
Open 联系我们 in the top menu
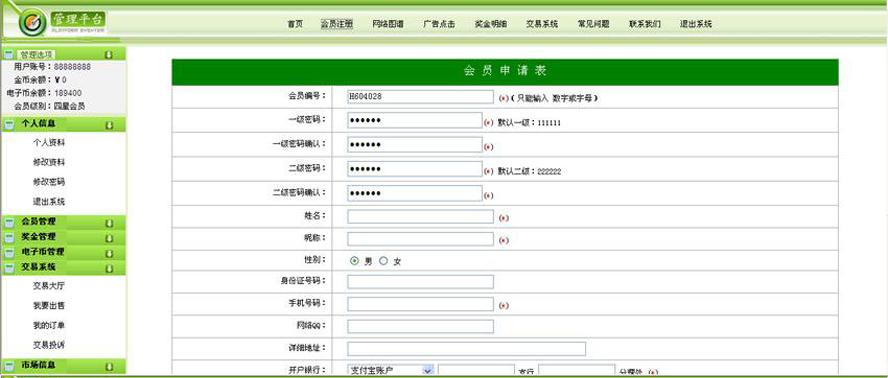click(x=644, y=24)
